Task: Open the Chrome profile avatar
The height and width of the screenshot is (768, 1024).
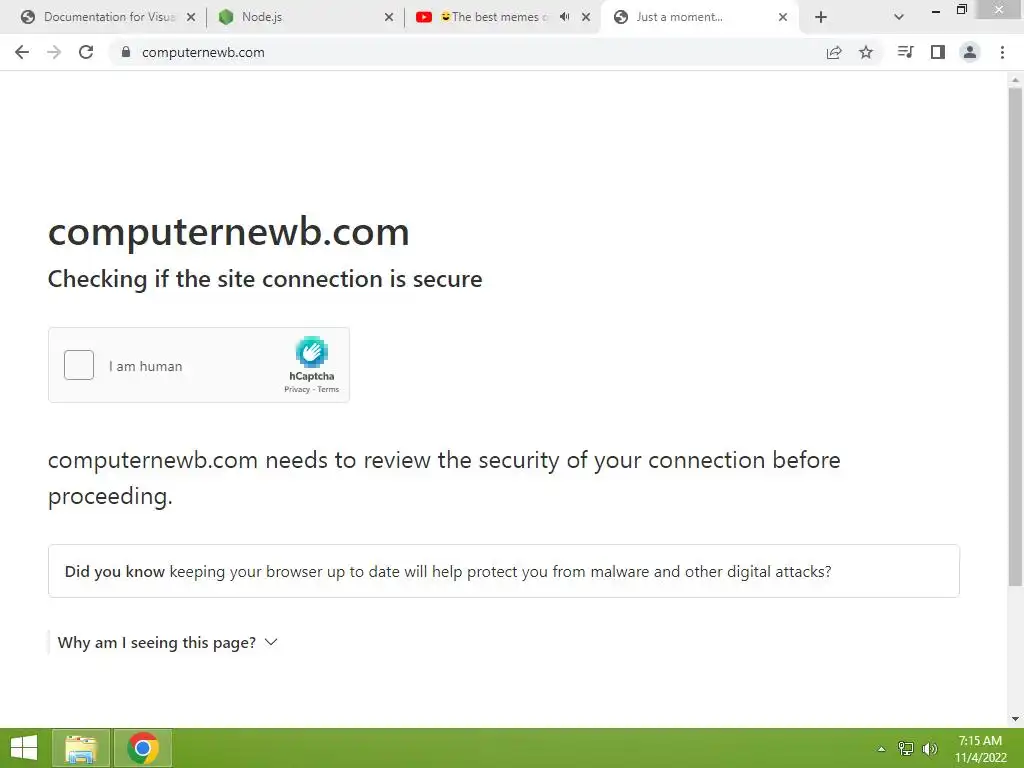Action: coord(970,52)
